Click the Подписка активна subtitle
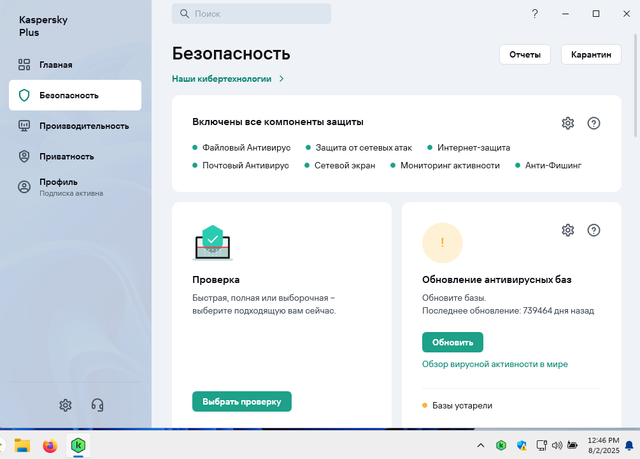 point(71,193)
